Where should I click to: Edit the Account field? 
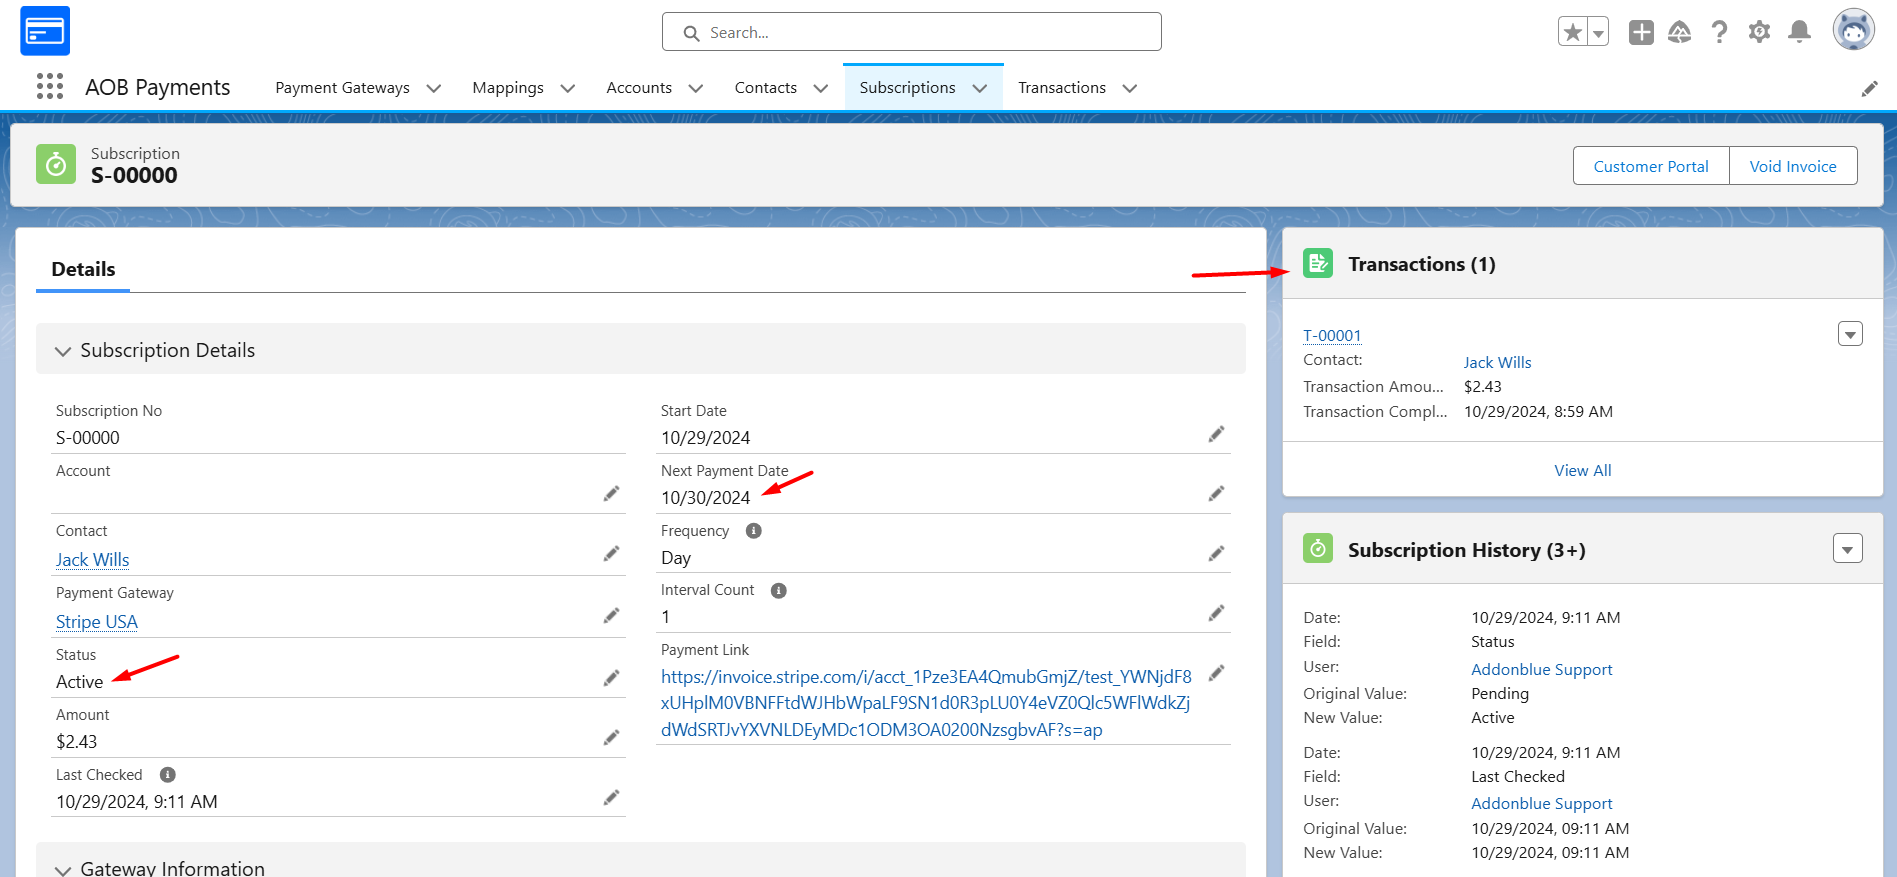611,494
